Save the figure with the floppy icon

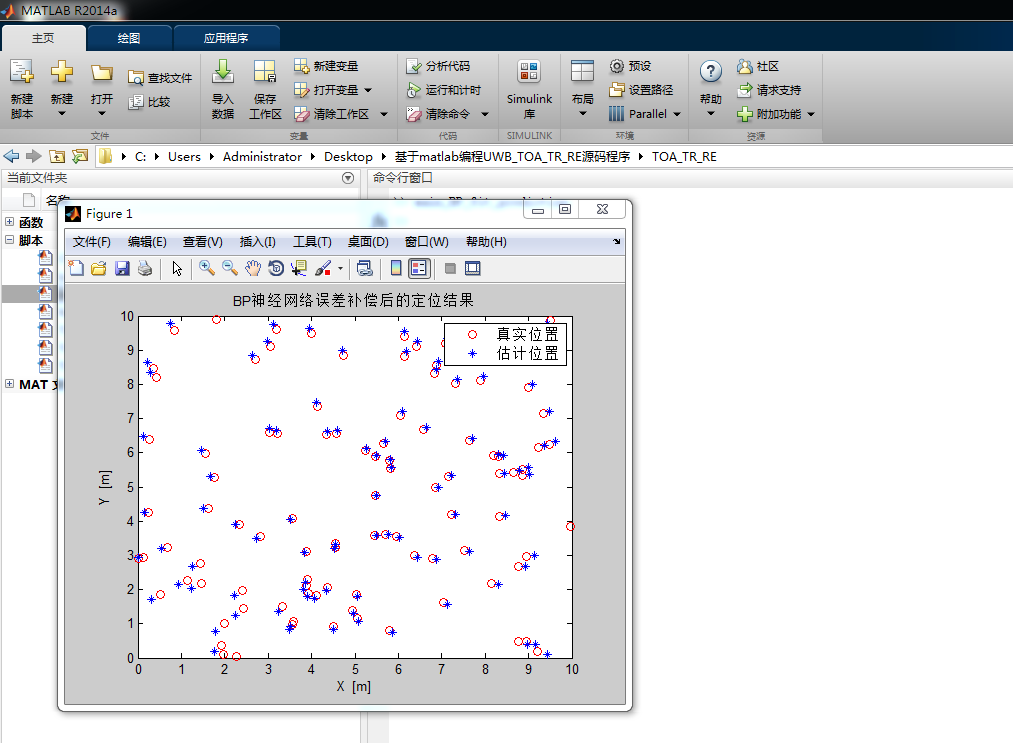(x=122, y=268)
